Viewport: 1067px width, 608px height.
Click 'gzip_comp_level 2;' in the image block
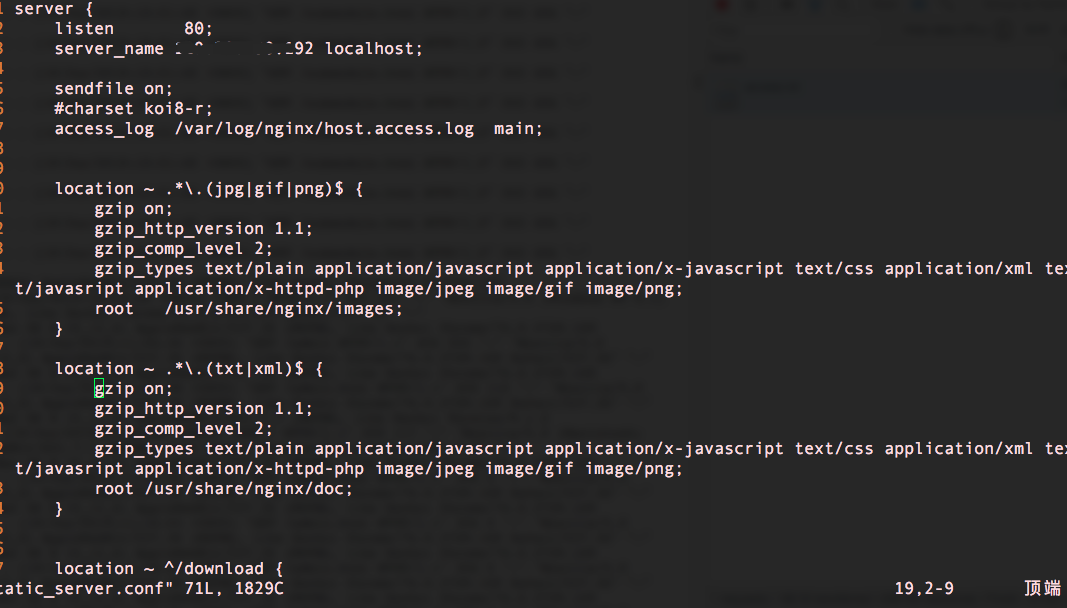click(x=183, y=249)
